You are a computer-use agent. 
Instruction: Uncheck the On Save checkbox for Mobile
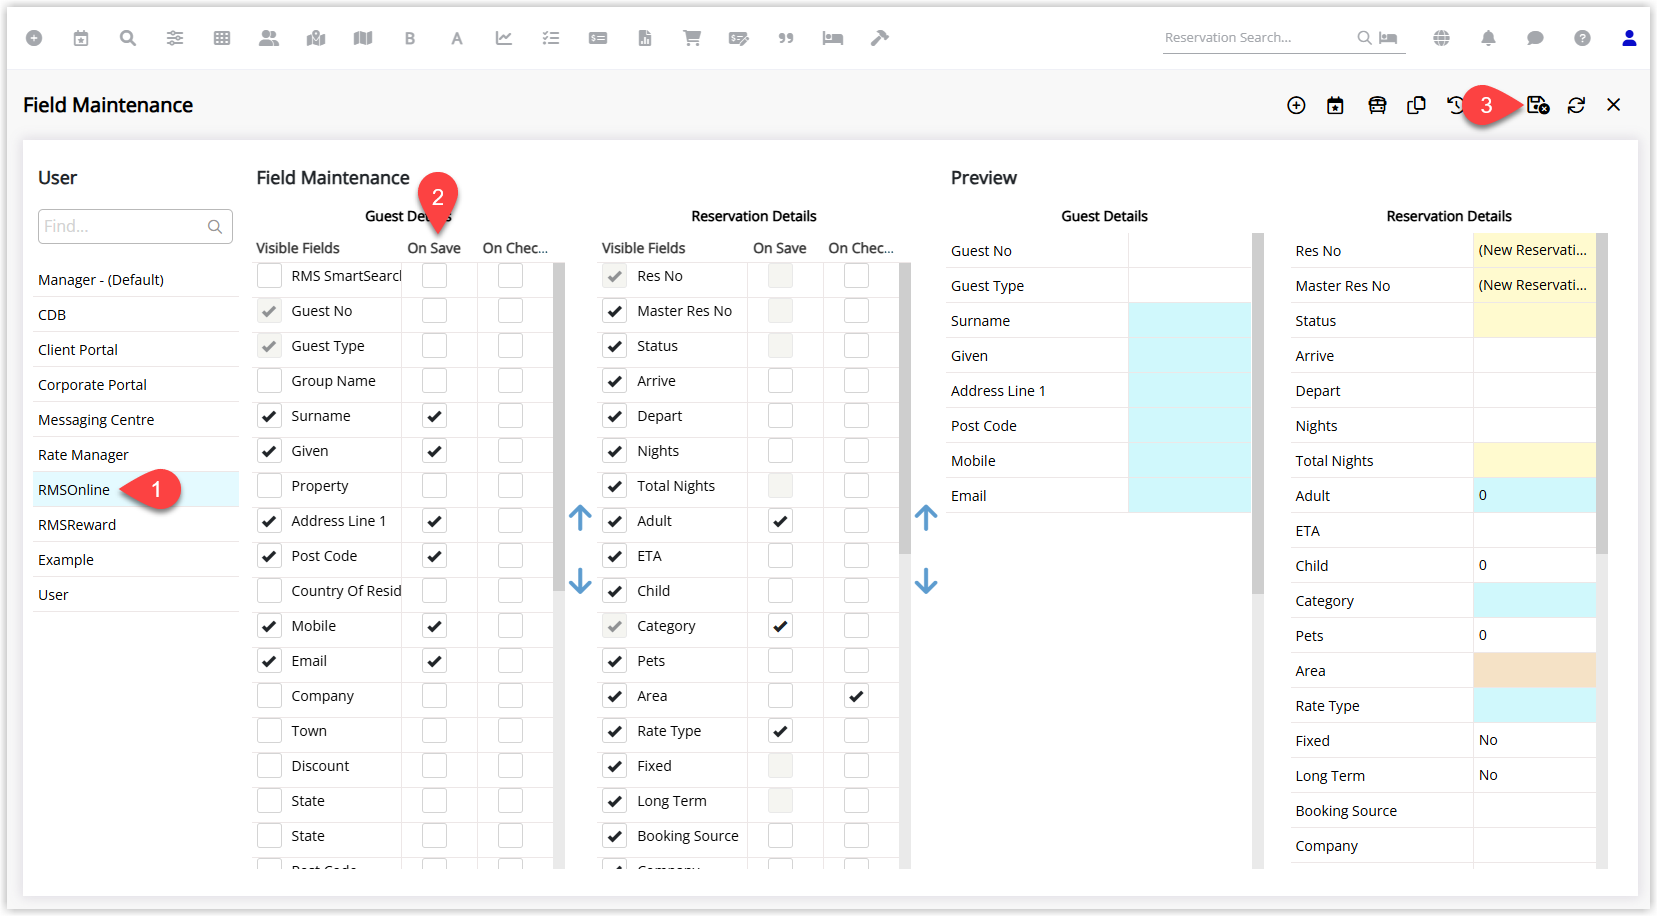434,626
